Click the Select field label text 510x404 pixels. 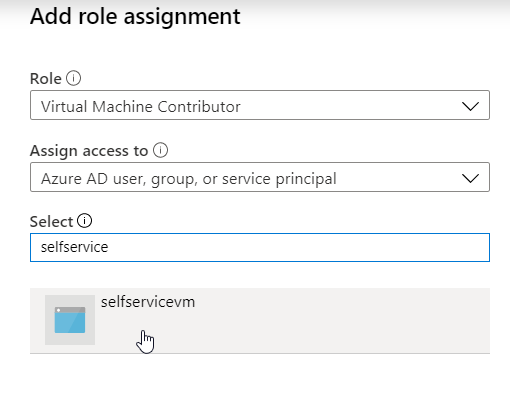coord(51,221)
